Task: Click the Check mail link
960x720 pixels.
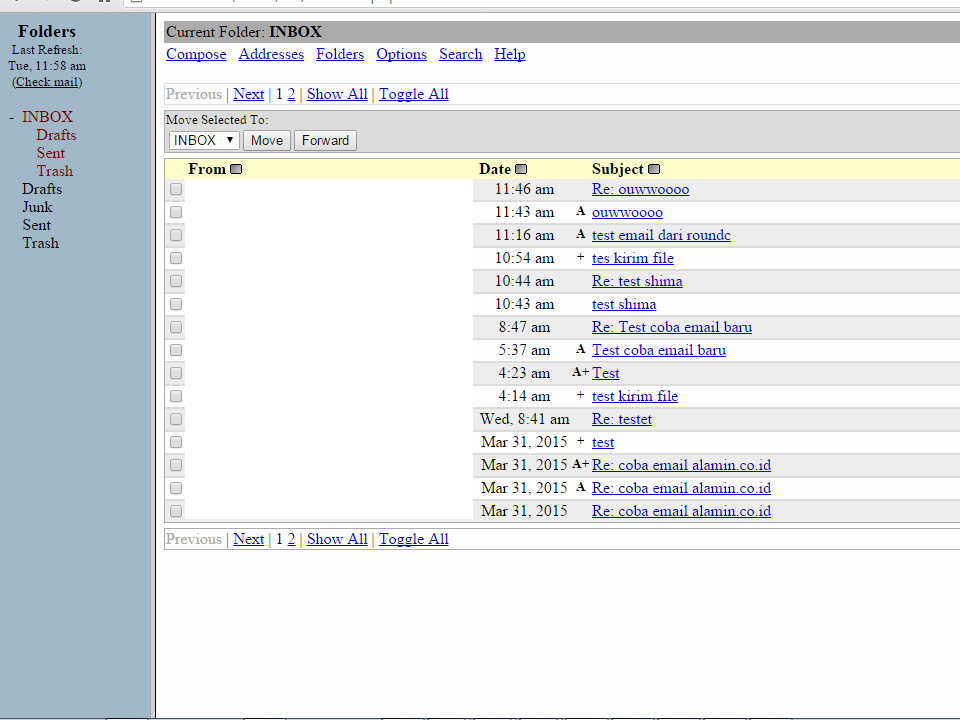Action: (47, 82)
